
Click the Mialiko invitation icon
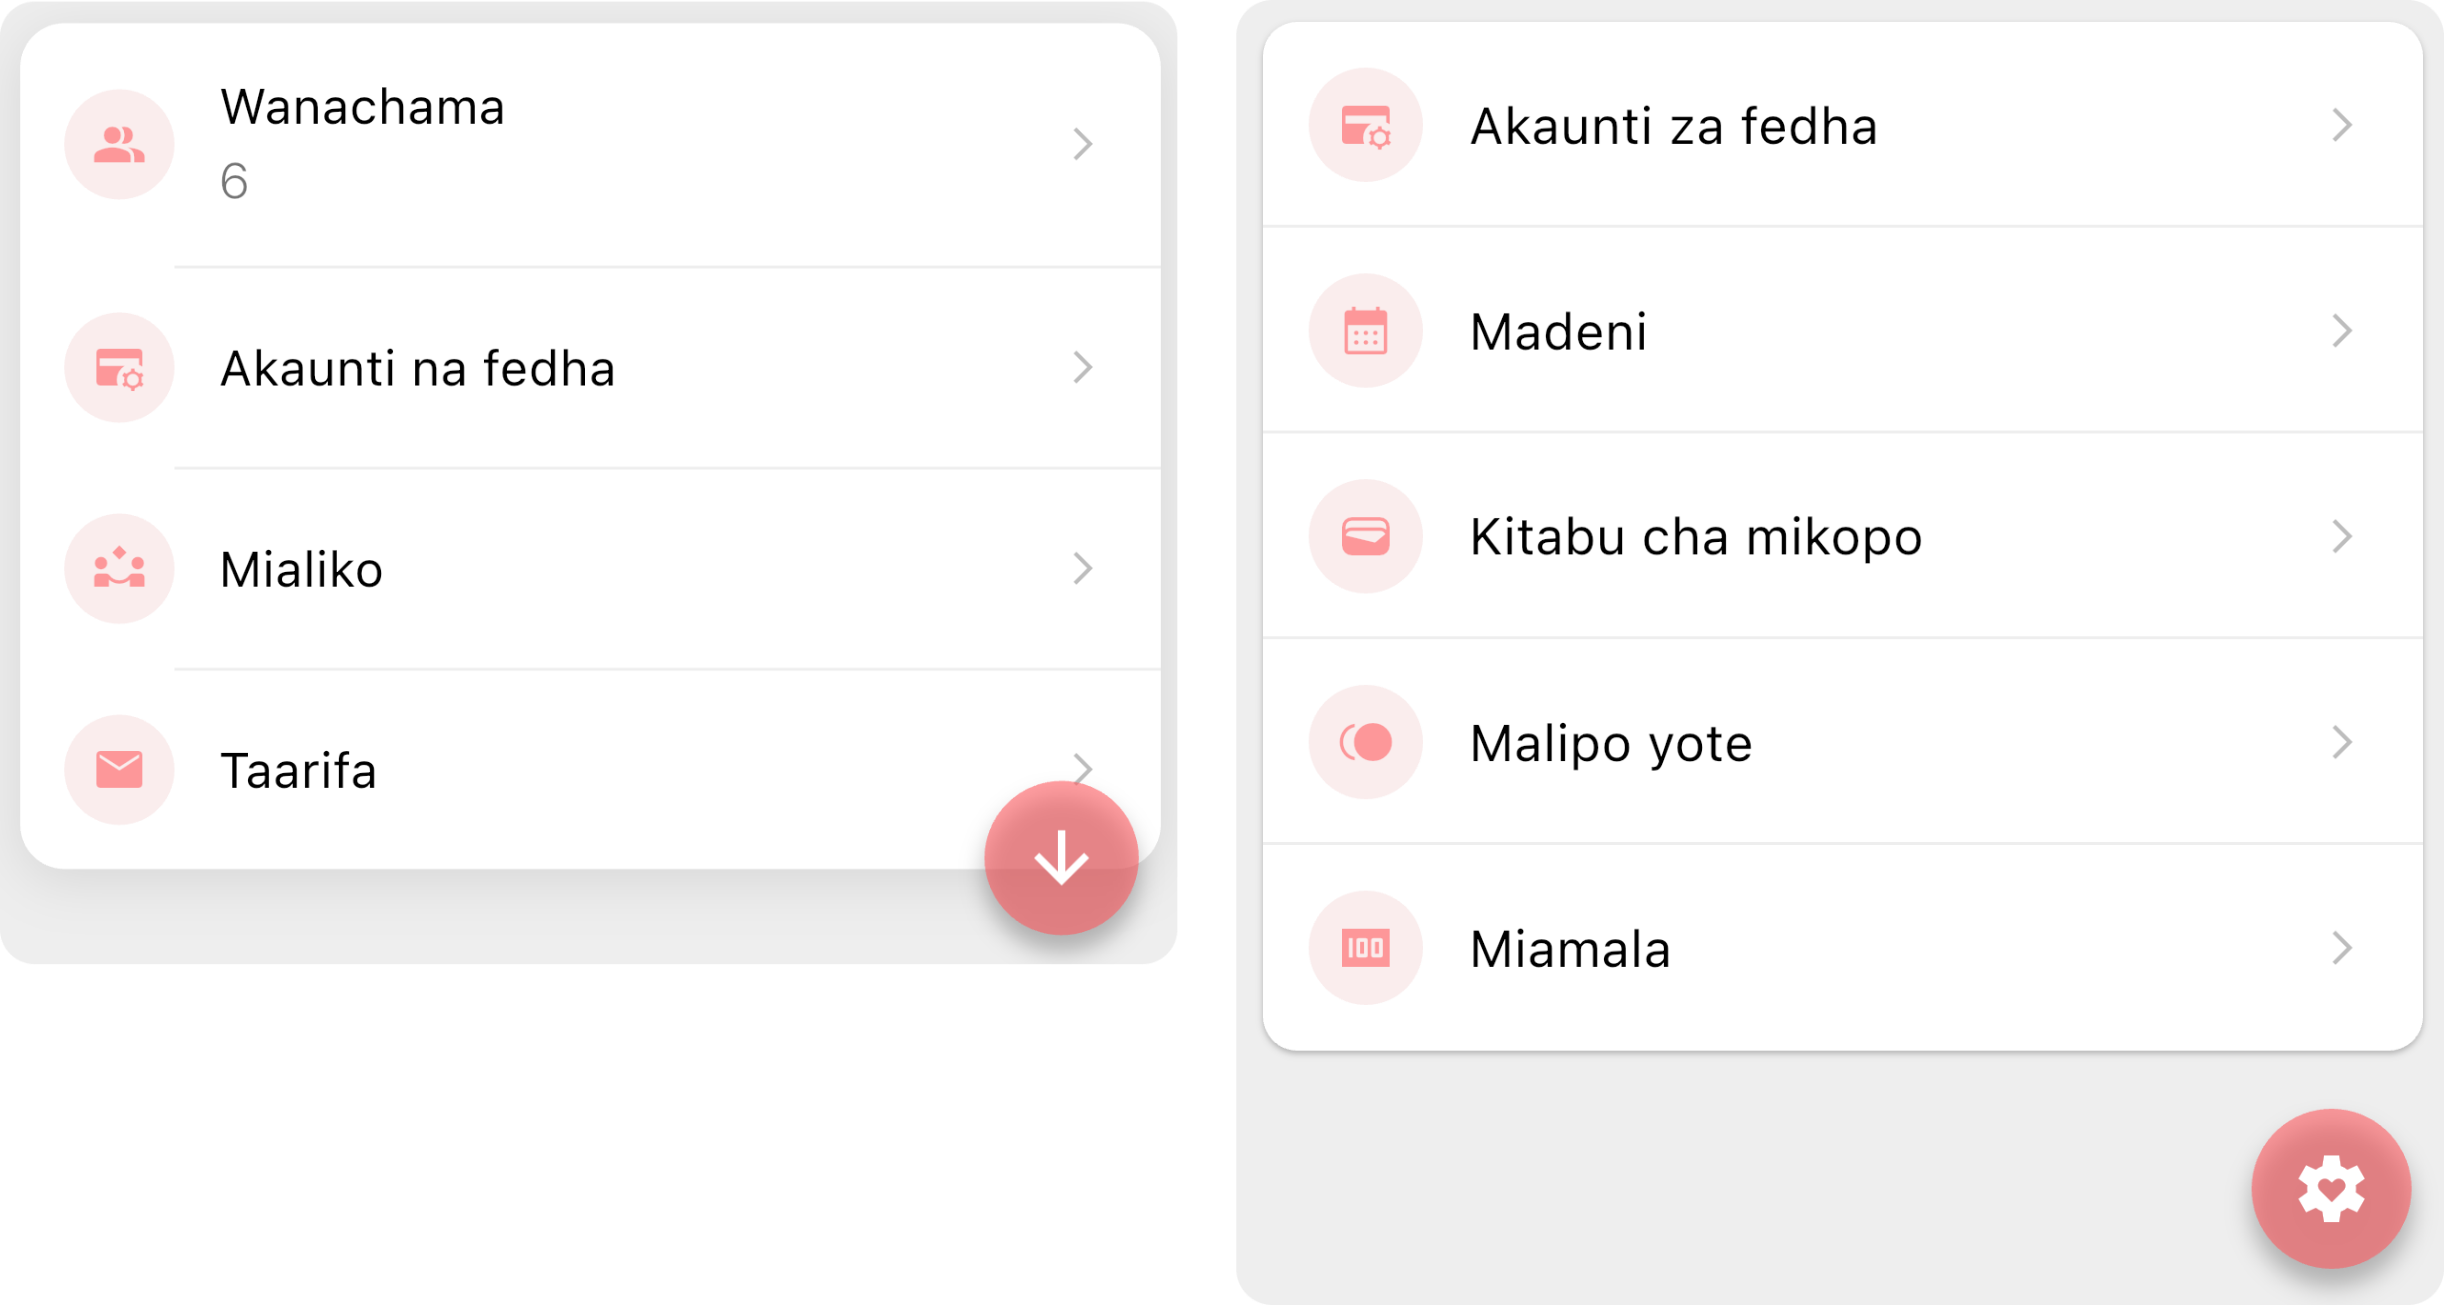(x=119, y=569)
